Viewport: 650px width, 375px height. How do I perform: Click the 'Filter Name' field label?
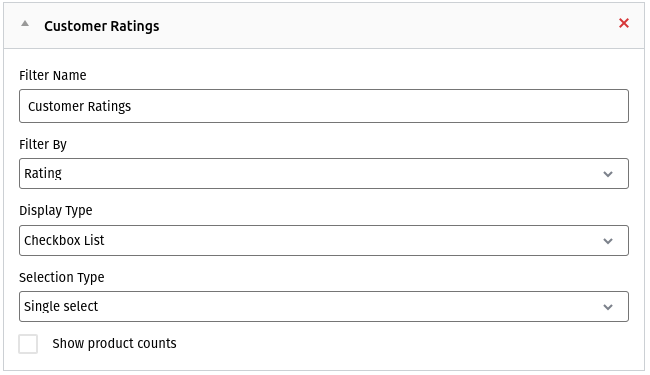pos(53,75)
